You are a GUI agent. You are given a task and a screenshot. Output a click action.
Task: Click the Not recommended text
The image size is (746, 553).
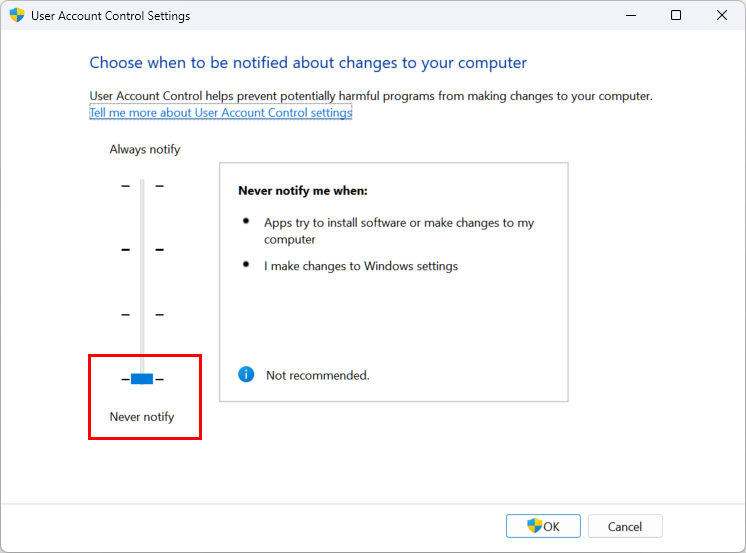pyautogui.click(x=317, y=375)
